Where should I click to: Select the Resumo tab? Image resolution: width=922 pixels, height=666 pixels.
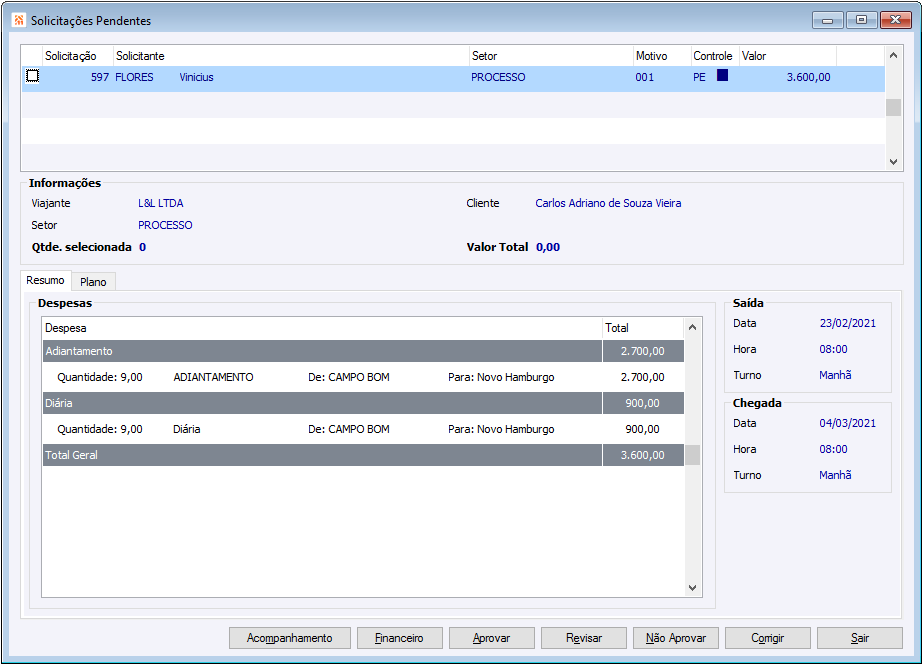45,280
